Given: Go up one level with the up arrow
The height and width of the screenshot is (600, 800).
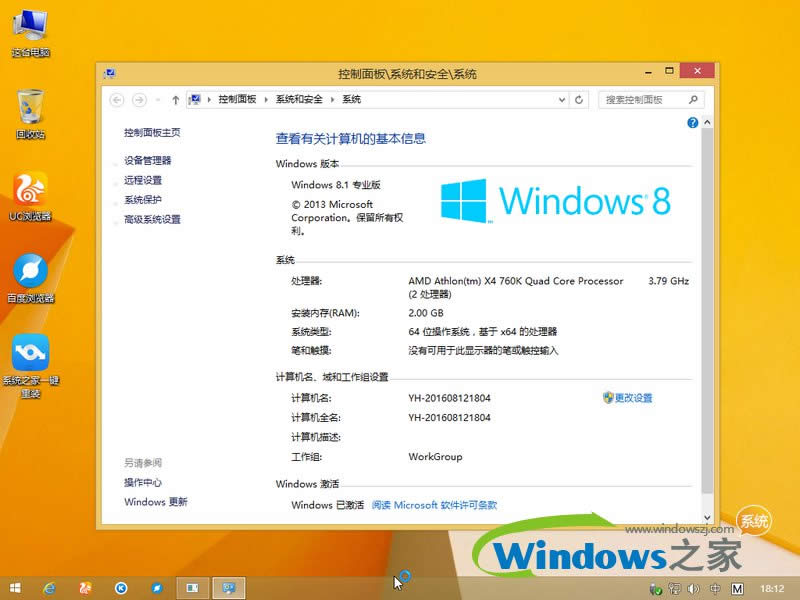Looking at the screenshot, I should 176,100.
